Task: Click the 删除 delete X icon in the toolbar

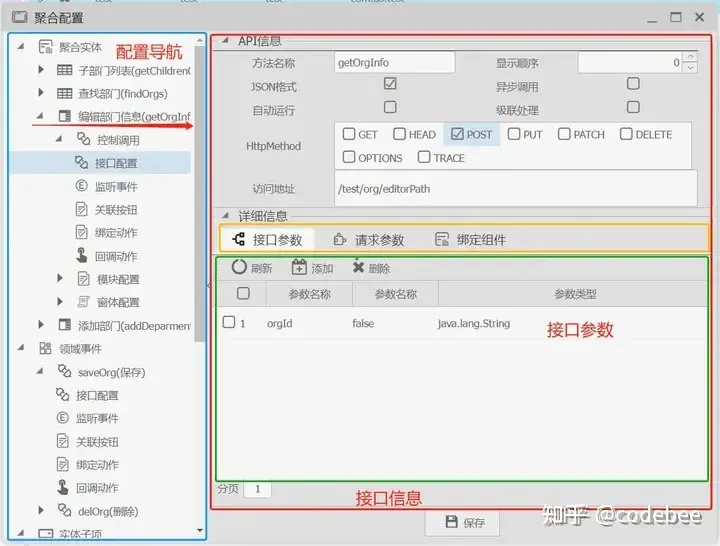Action: click(x=358, y=267)
